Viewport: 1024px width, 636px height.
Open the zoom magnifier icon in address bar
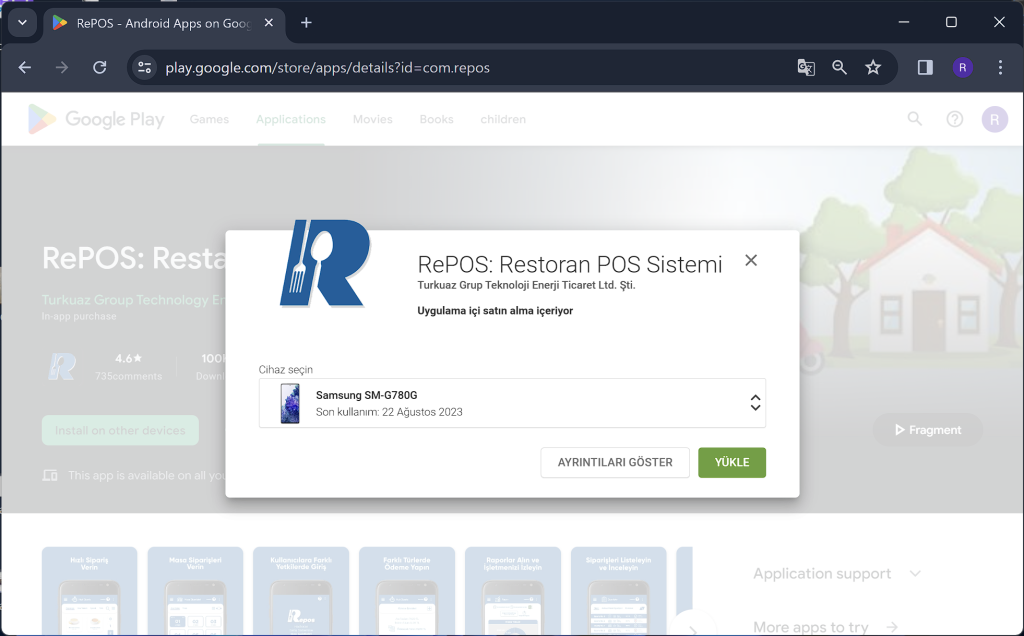click(x=839, y=67)
